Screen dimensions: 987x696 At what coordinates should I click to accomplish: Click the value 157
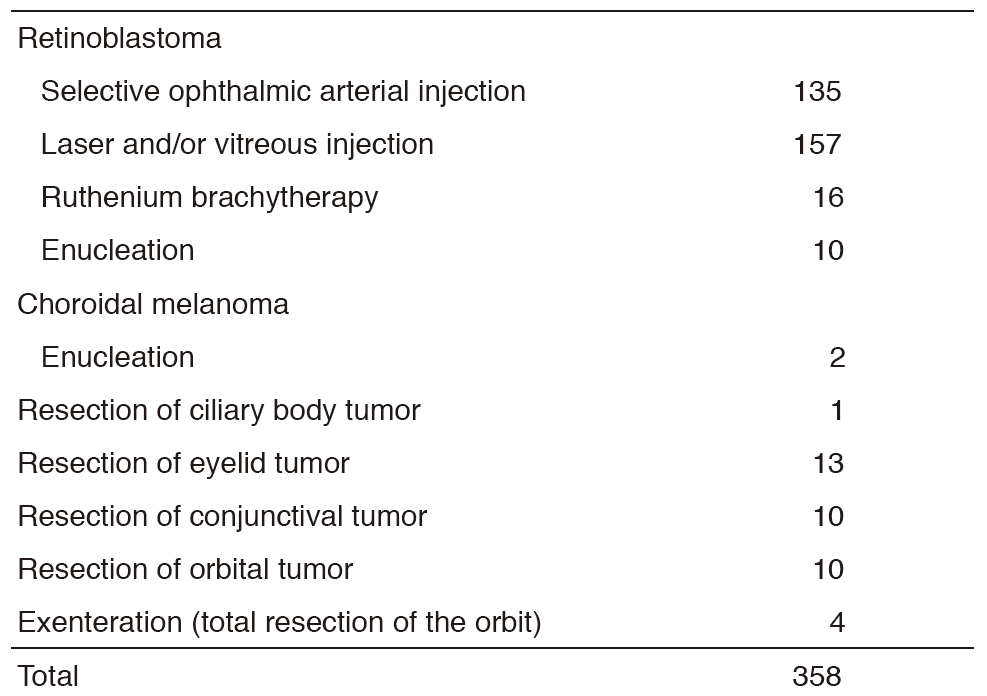[817, 145]
